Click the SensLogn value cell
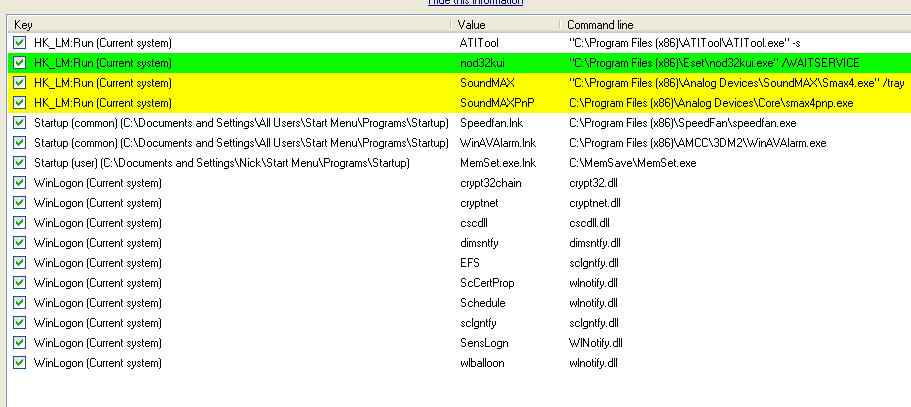The width and height of the screenshot is (911, 407). (483, 343)
